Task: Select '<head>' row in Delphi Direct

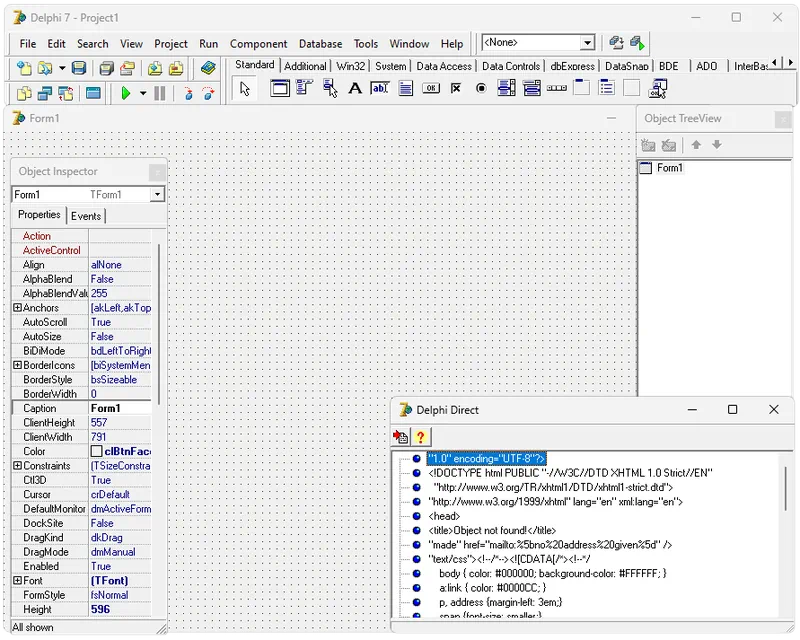Action: pos(444,516)
